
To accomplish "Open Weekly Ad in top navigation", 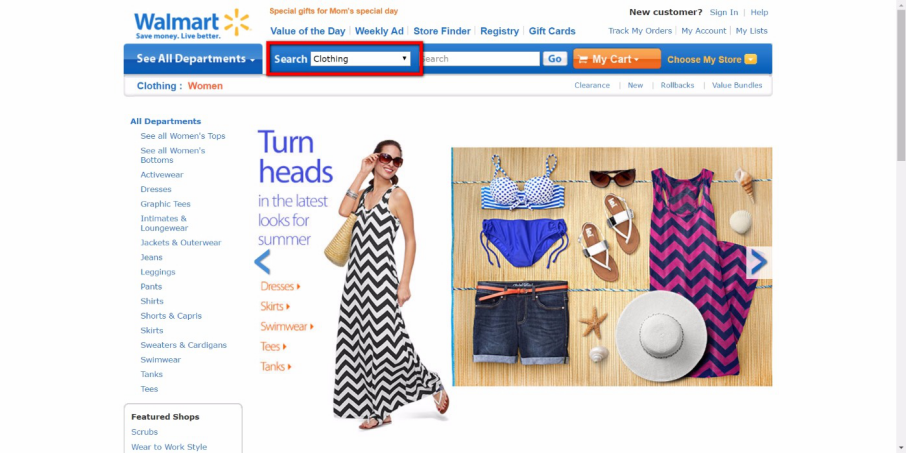I will (379, 31).
